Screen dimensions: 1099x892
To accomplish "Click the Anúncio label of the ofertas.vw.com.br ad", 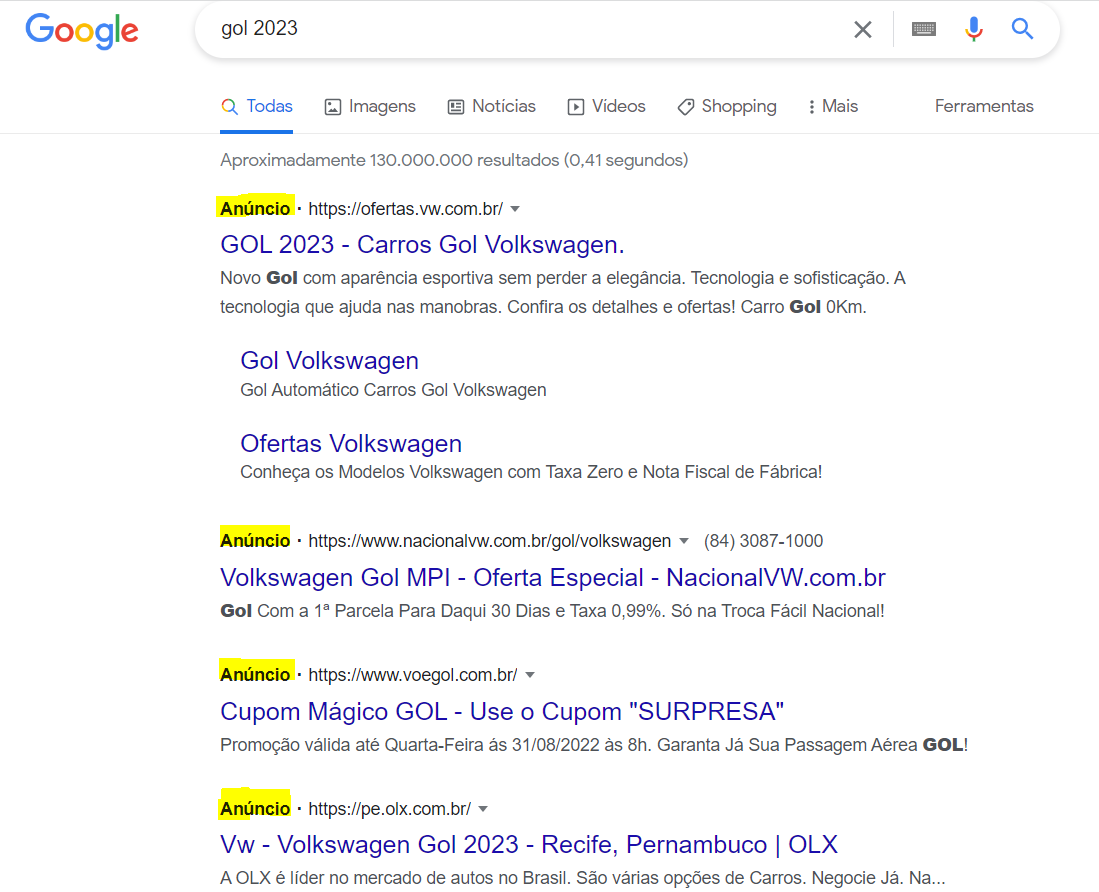I will [x=255, y=208].
